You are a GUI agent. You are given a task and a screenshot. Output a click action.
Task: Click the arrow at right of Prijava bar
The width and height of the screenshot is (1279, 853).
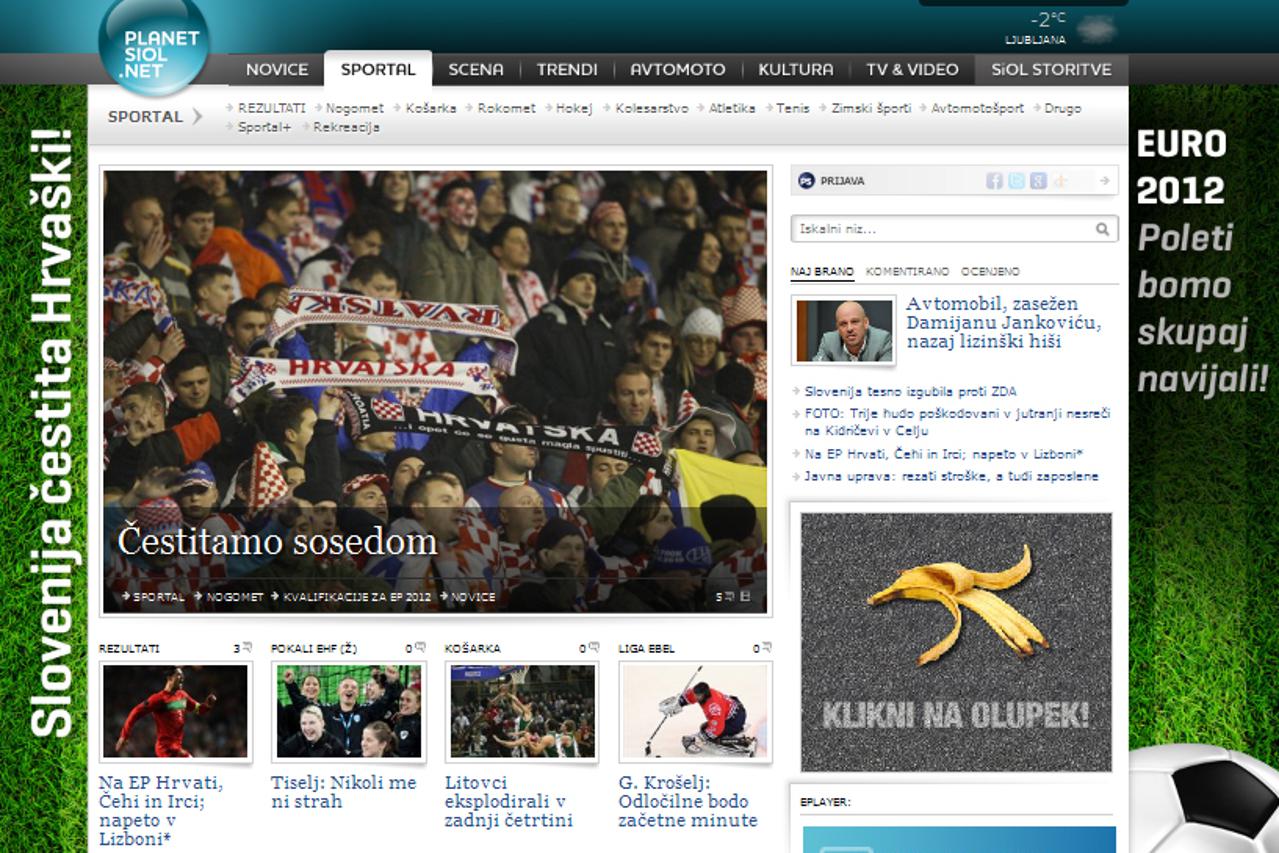tap(1104, 181)
